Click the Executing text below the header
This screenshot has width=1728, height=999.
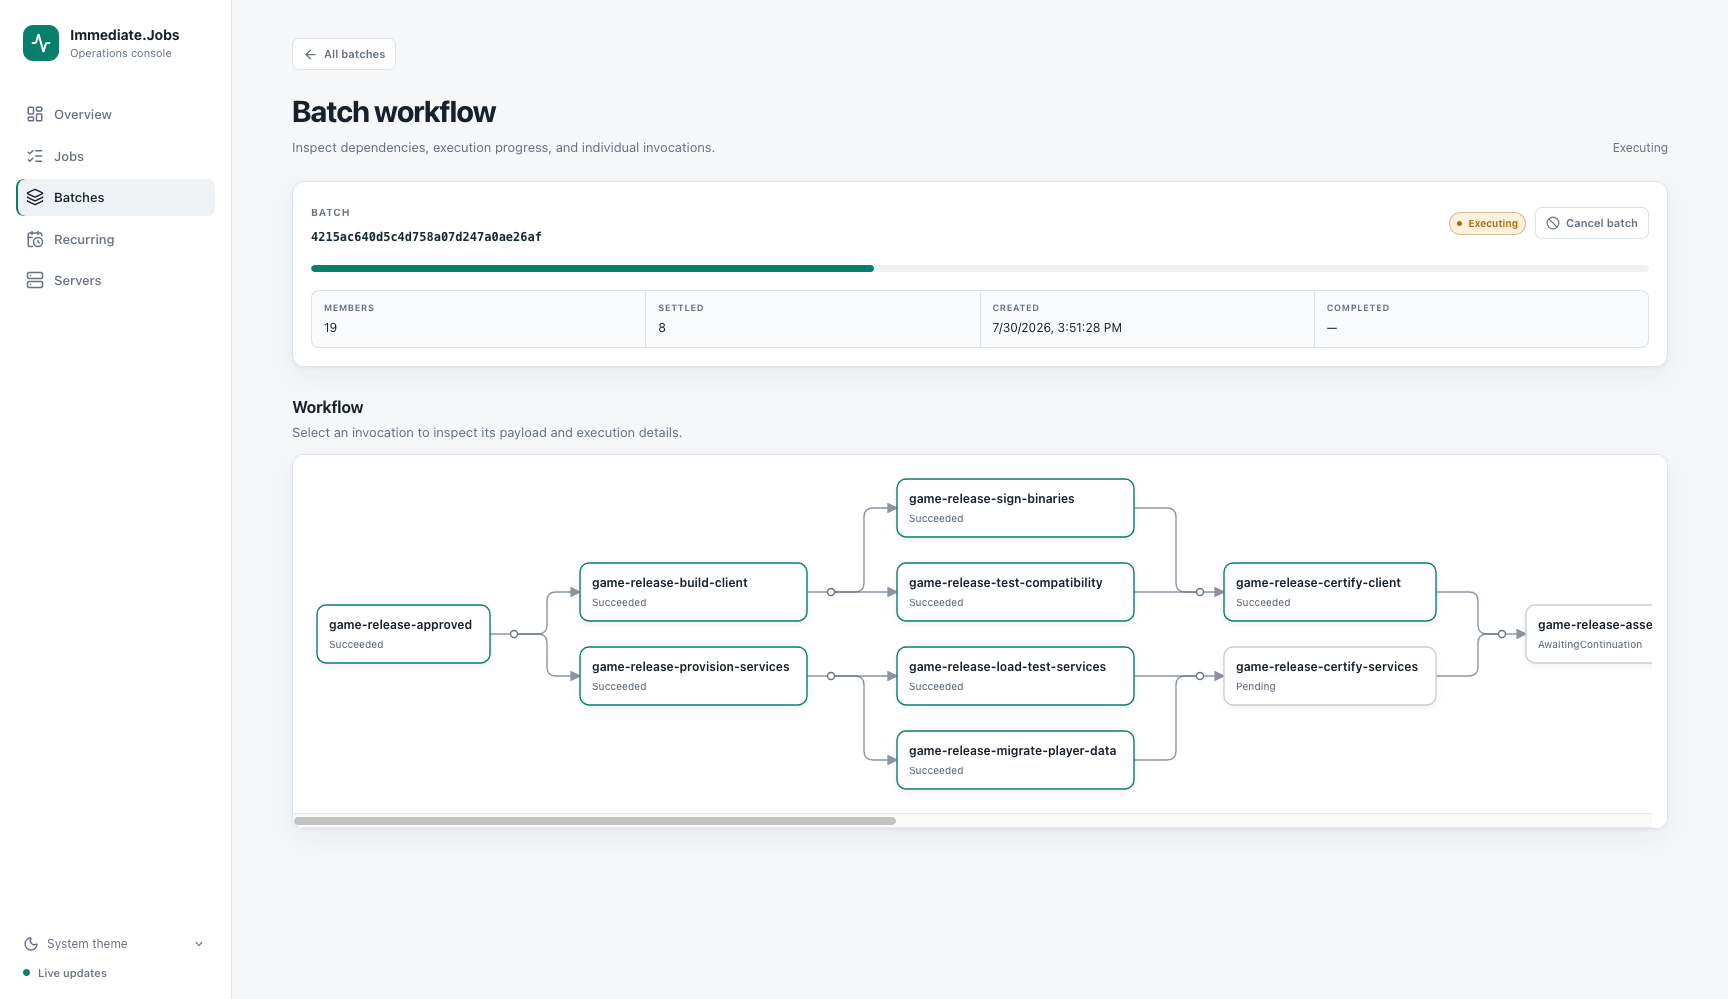coord(1640,148)
